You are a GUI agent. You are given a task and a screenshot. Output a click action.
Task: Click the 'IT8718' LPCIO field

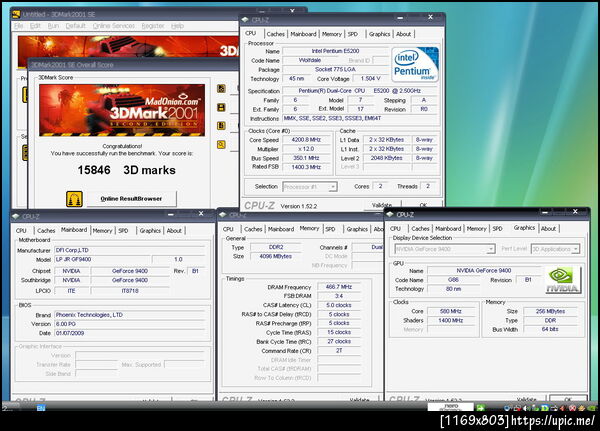[x=130, y=291]
